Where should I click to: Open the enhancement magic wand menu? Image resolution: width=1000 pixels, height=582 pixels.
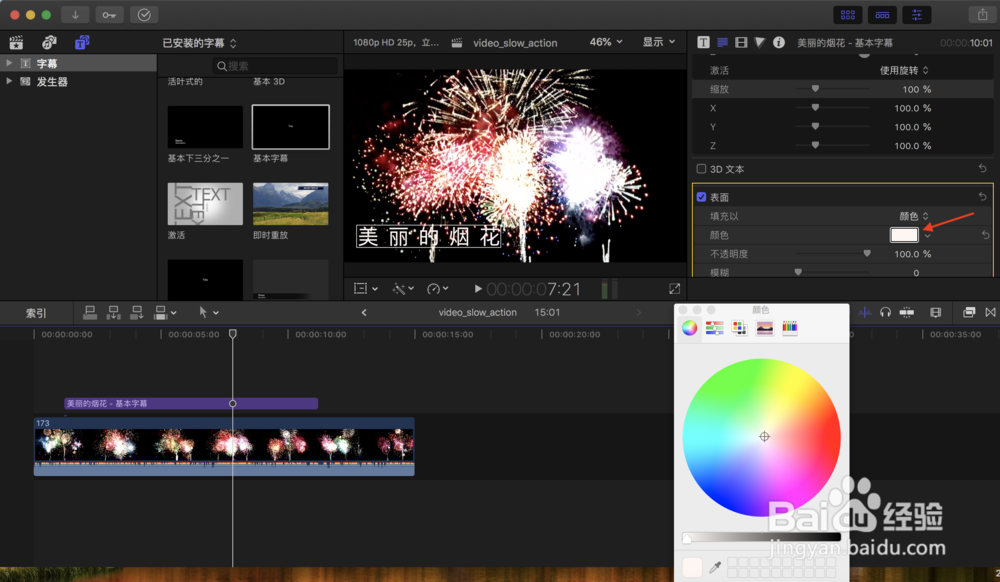pos(403,289)
